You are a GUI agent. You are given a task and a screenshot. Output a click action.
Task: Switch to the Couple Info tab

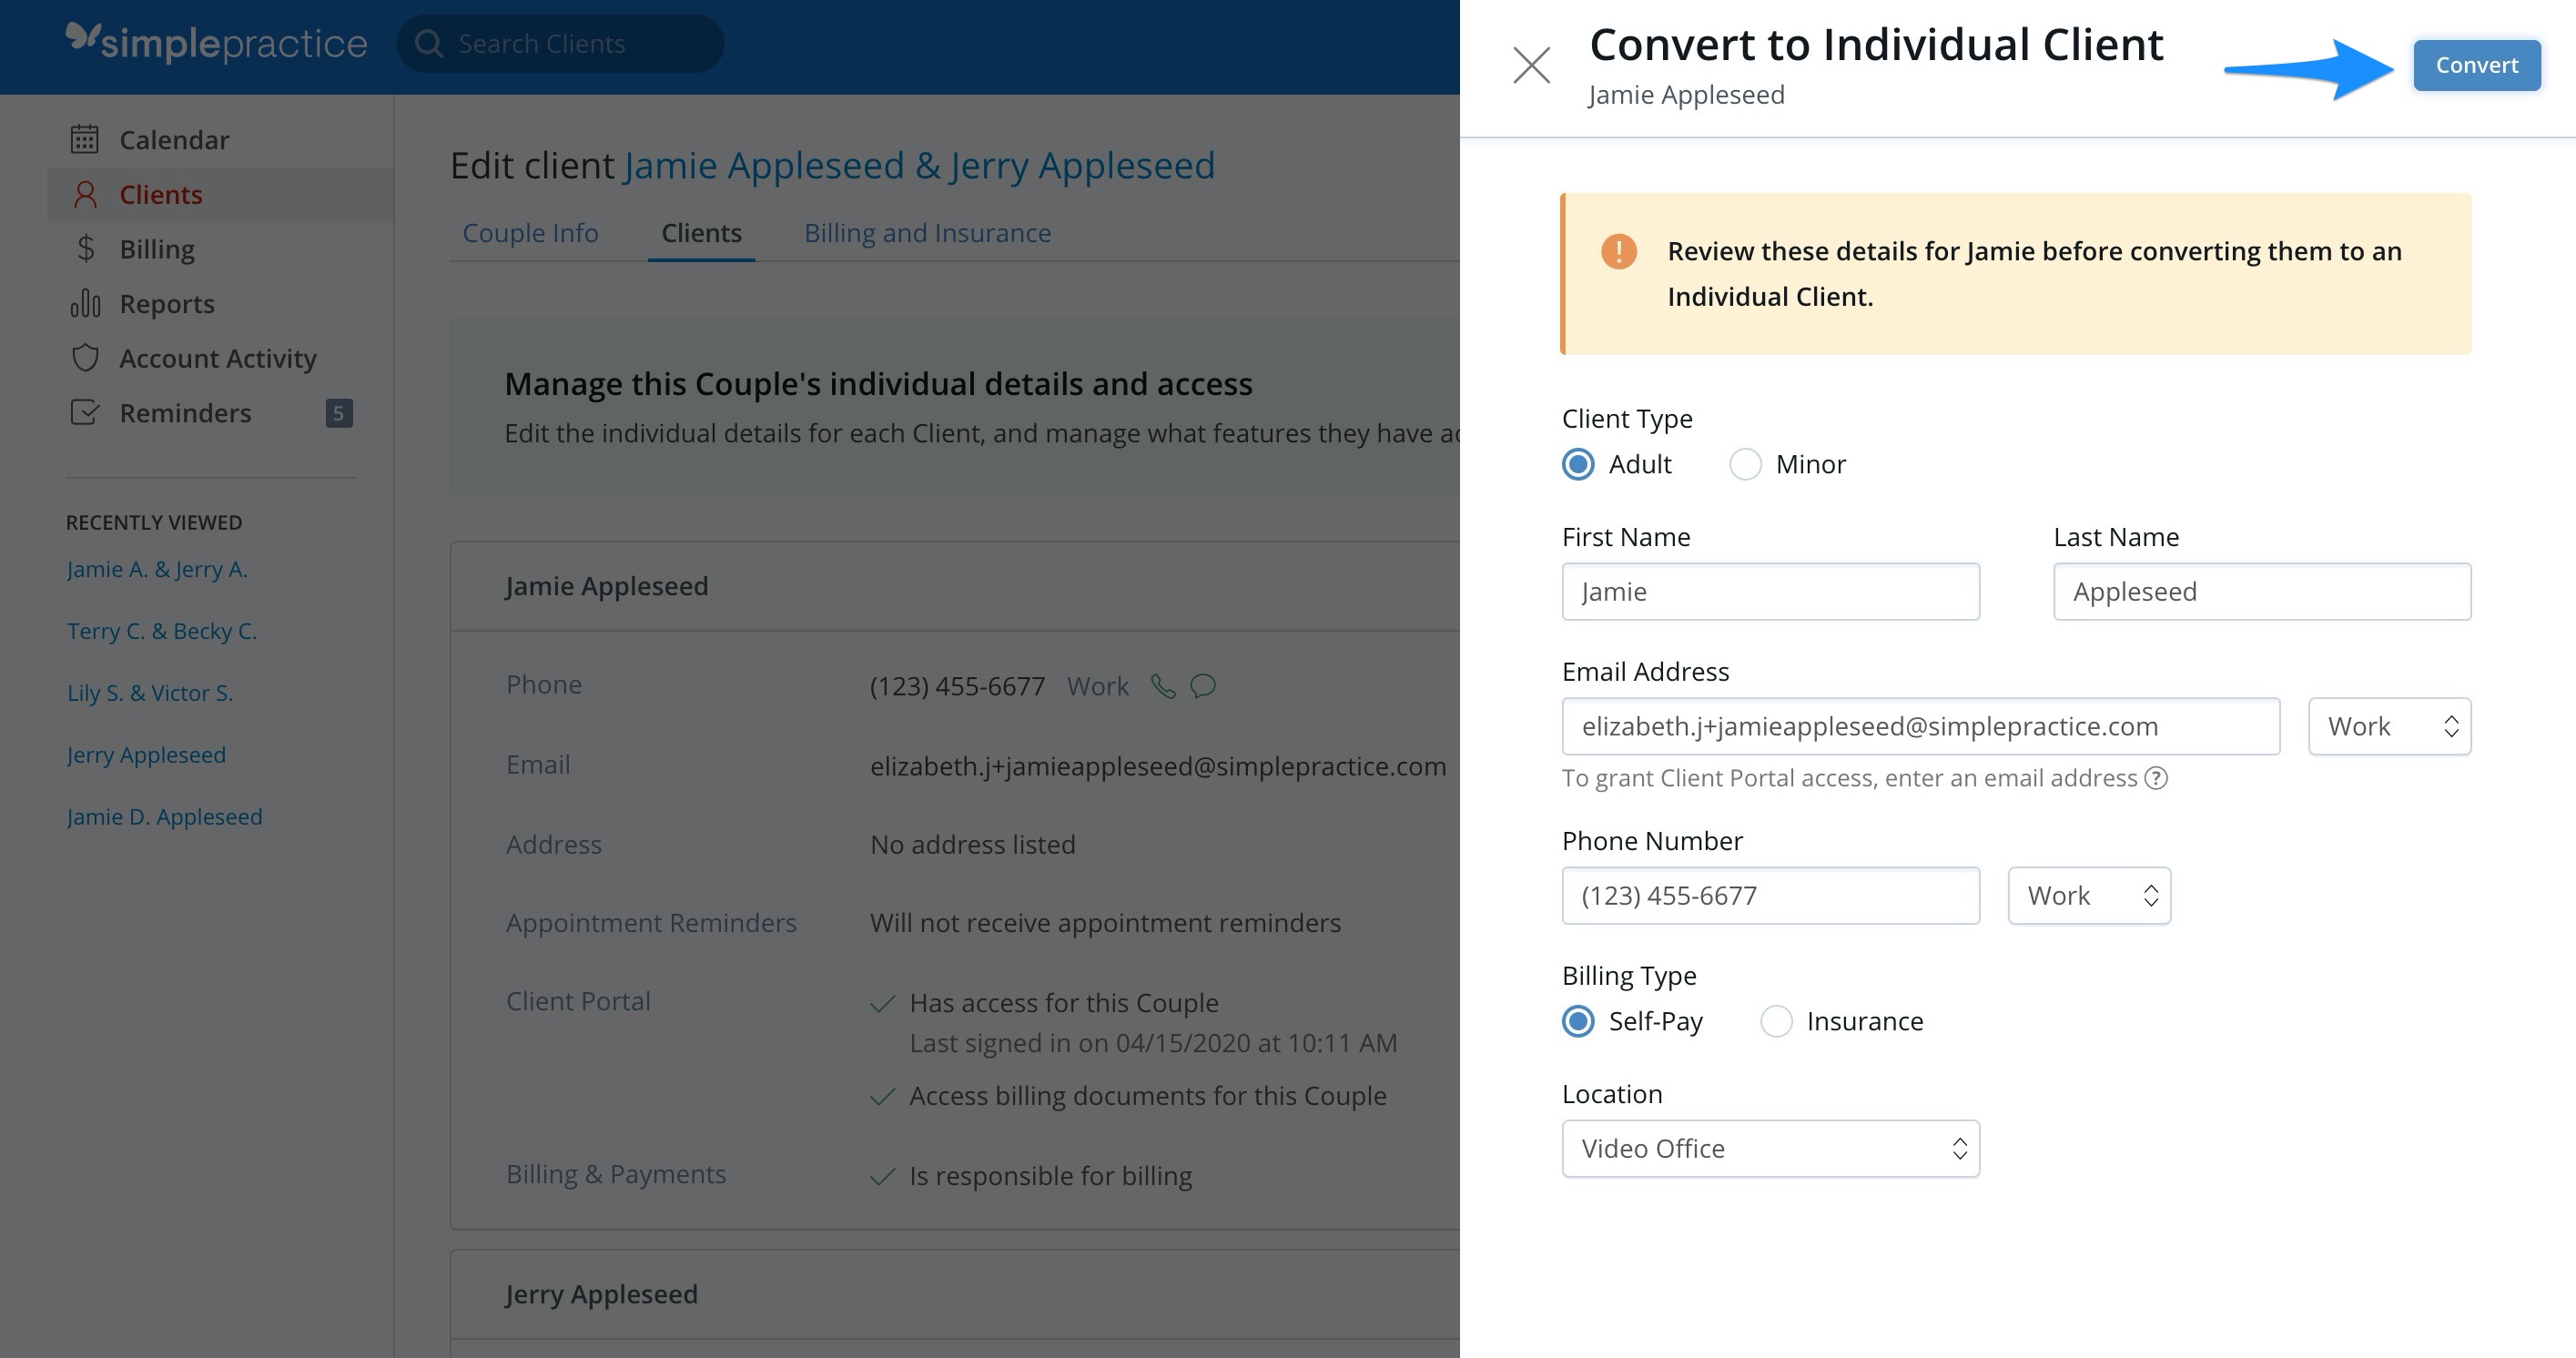tap(530, 232)
